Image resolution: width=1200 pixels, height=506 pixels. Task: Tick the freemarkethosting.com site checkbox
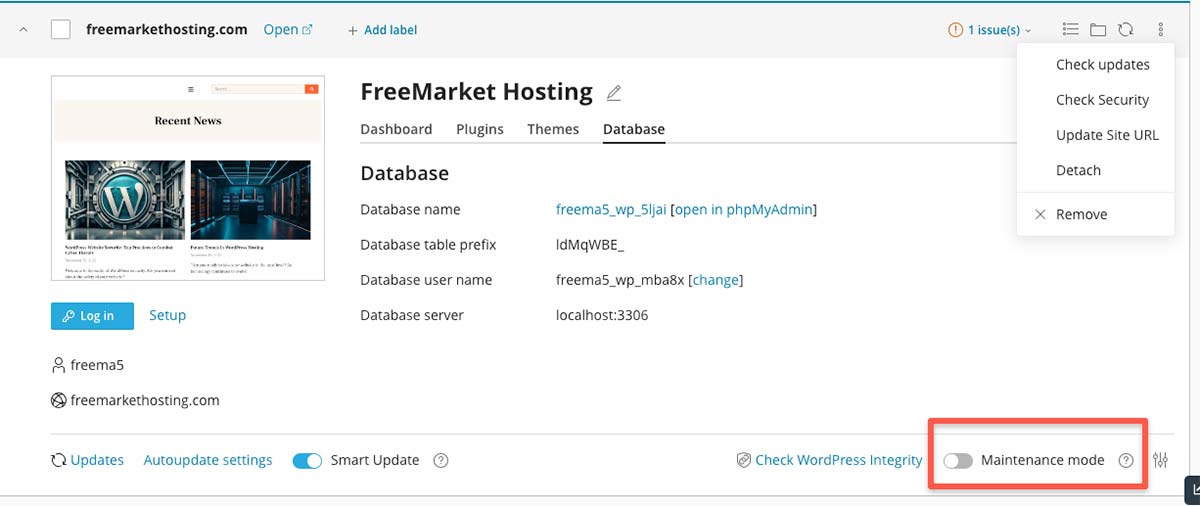(61, 29)
